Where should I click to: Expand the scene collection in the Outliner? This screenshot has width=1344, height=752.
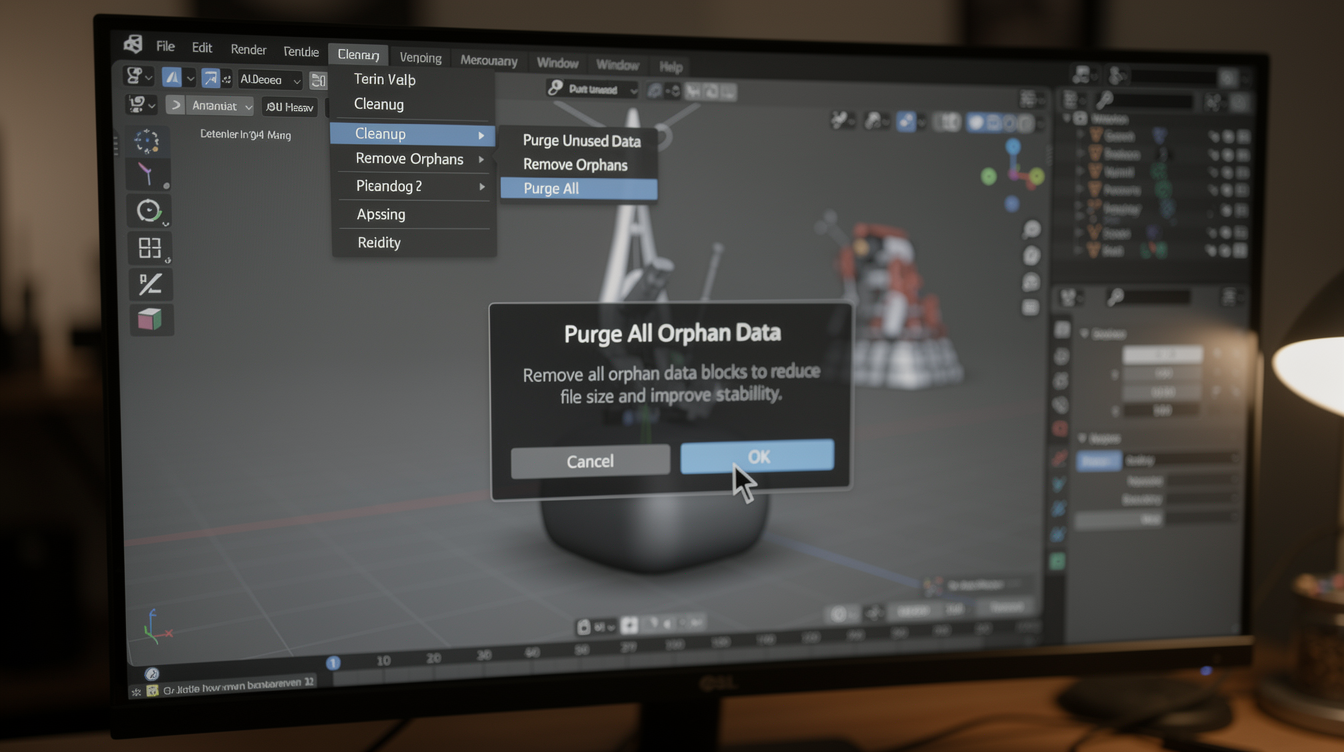pos(1067,118)
